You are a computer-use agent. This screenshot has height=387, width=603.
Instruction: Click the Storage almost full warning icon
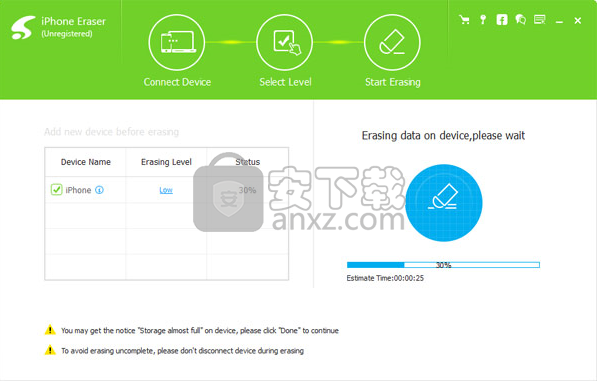50,330
